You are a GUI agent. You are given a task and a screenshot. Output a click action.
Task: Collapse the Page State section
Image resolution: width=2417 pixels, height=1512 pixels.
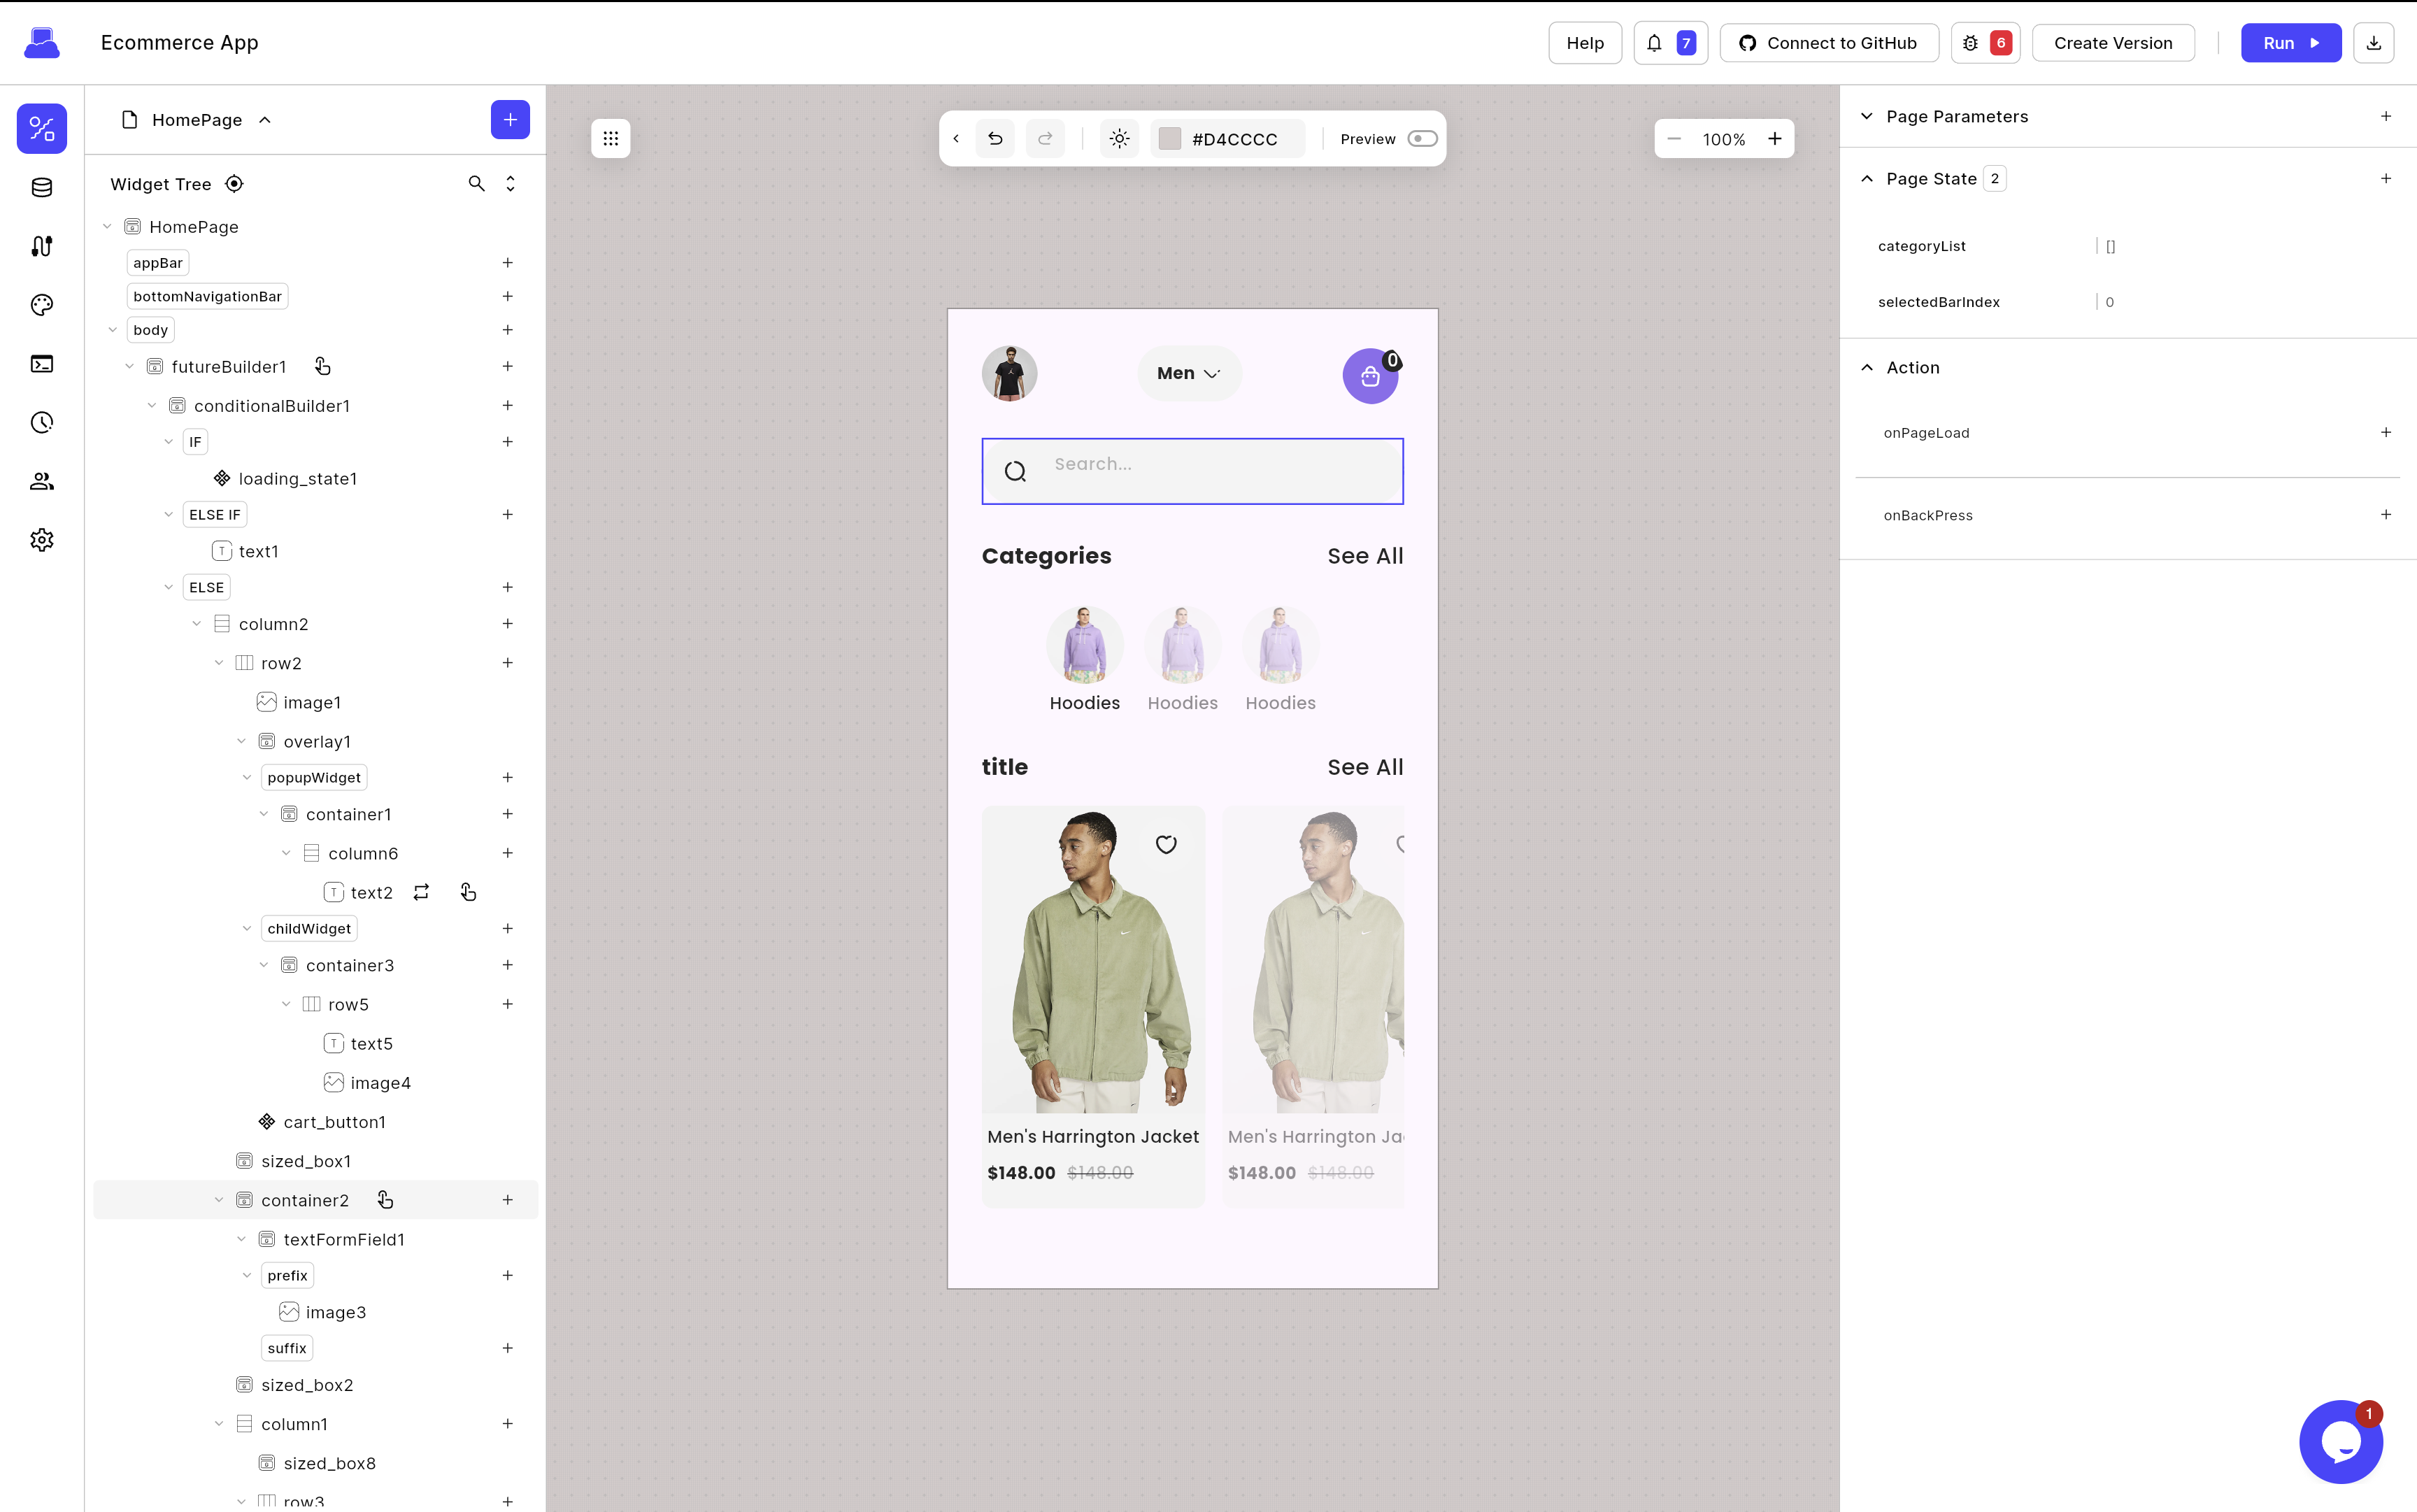(x=1867, y=178)
